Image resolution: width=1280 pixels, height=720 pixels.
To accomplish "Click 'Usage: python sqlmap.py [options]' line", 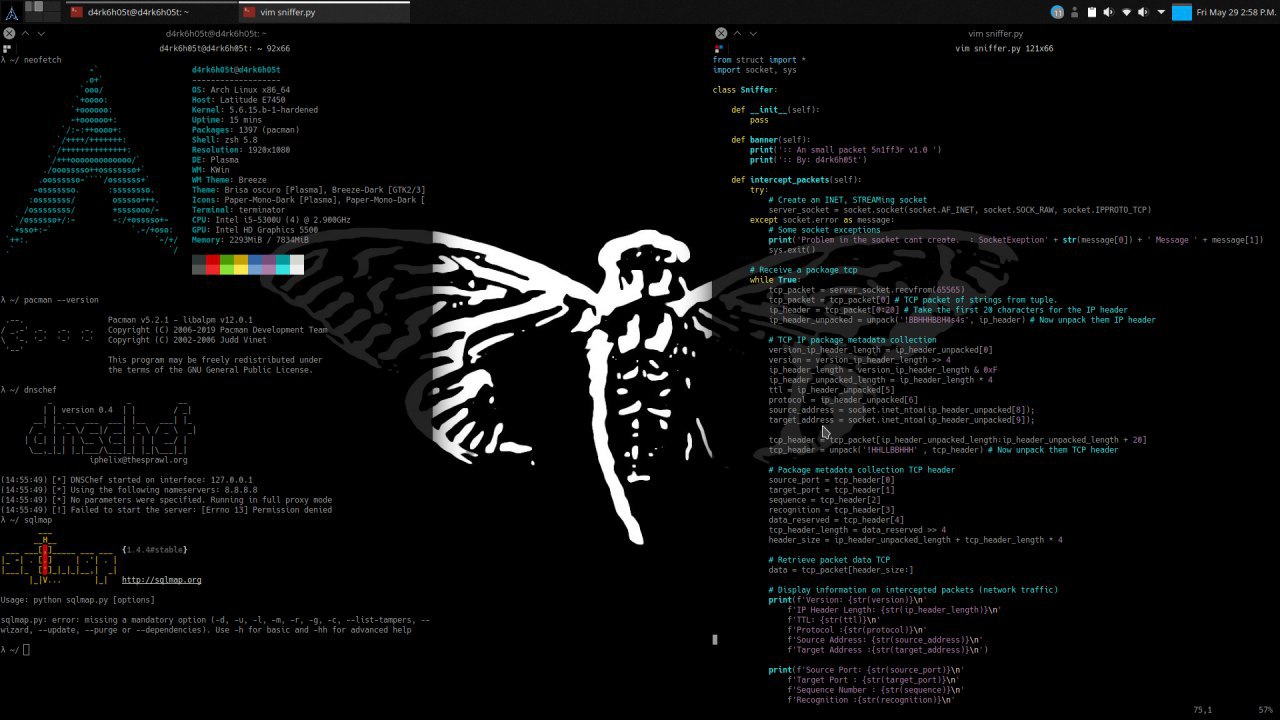I will 78,600.
